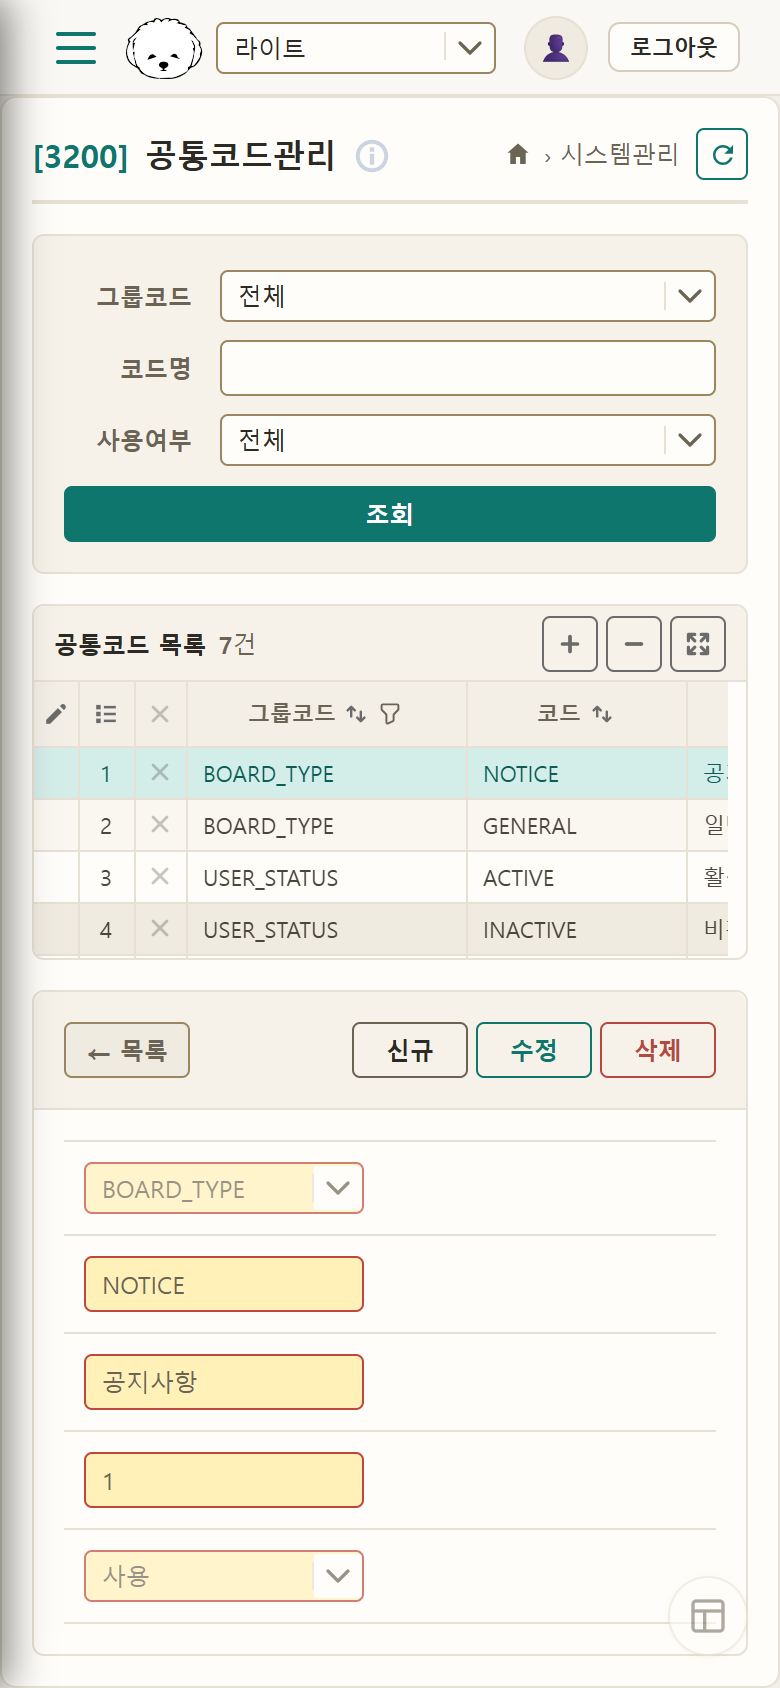This screenshot has width=780, height=1688.
Task: Click the list numbering column header
Action: (x=106, y=714)
